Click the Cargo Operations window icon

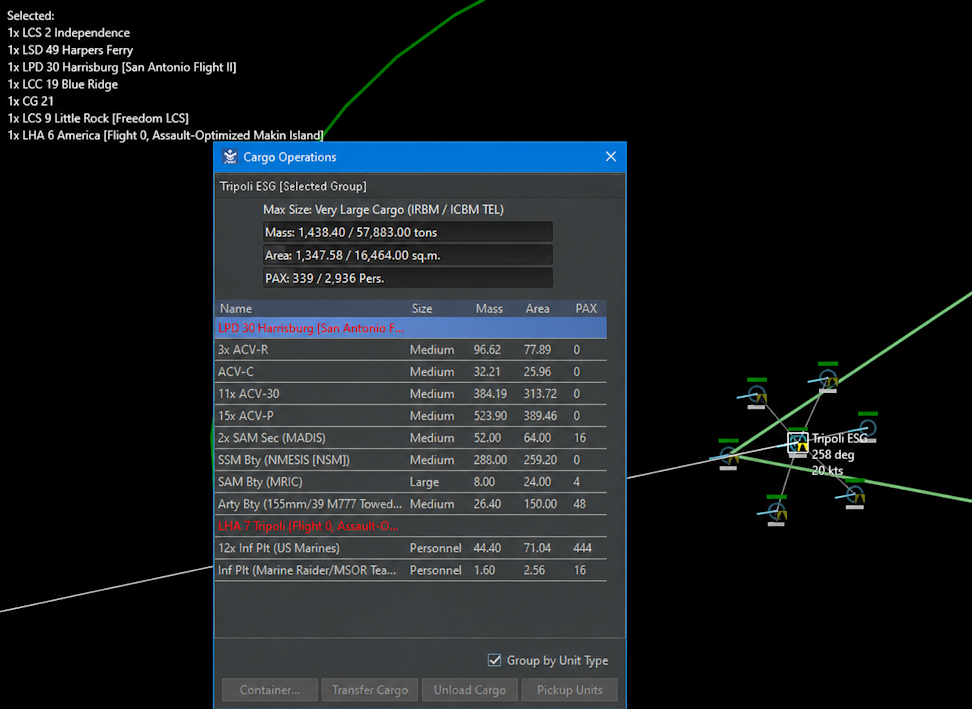click(x=230, y=157)
